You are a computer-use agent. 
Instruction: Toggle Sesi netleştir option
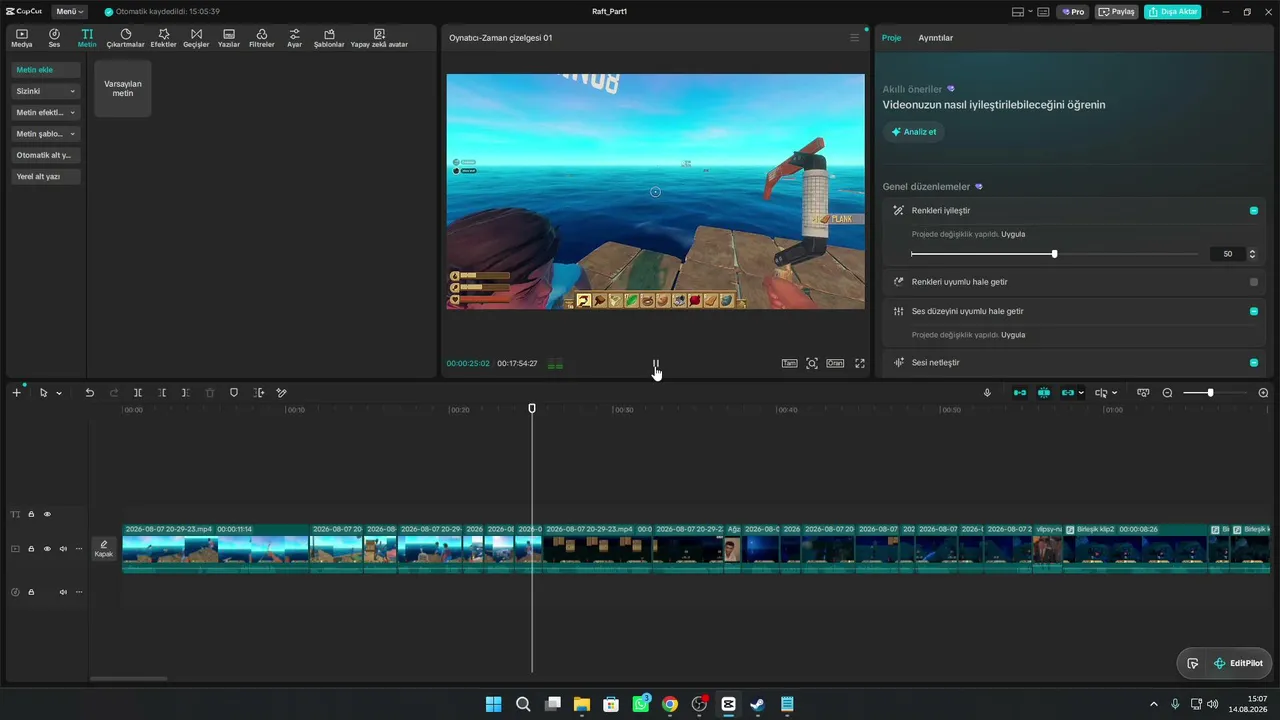pos(1254,362)
